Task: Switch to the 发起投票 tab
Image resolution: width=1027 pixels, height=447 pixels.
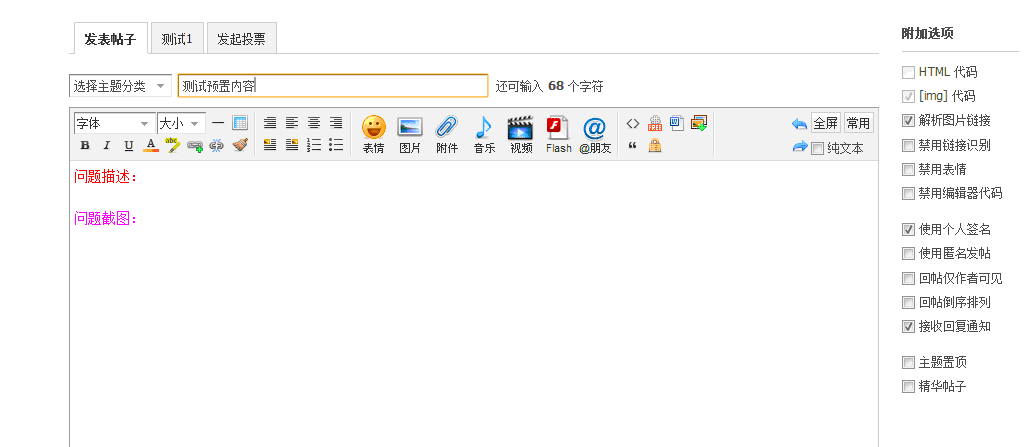Action: [x=242, y=39]
